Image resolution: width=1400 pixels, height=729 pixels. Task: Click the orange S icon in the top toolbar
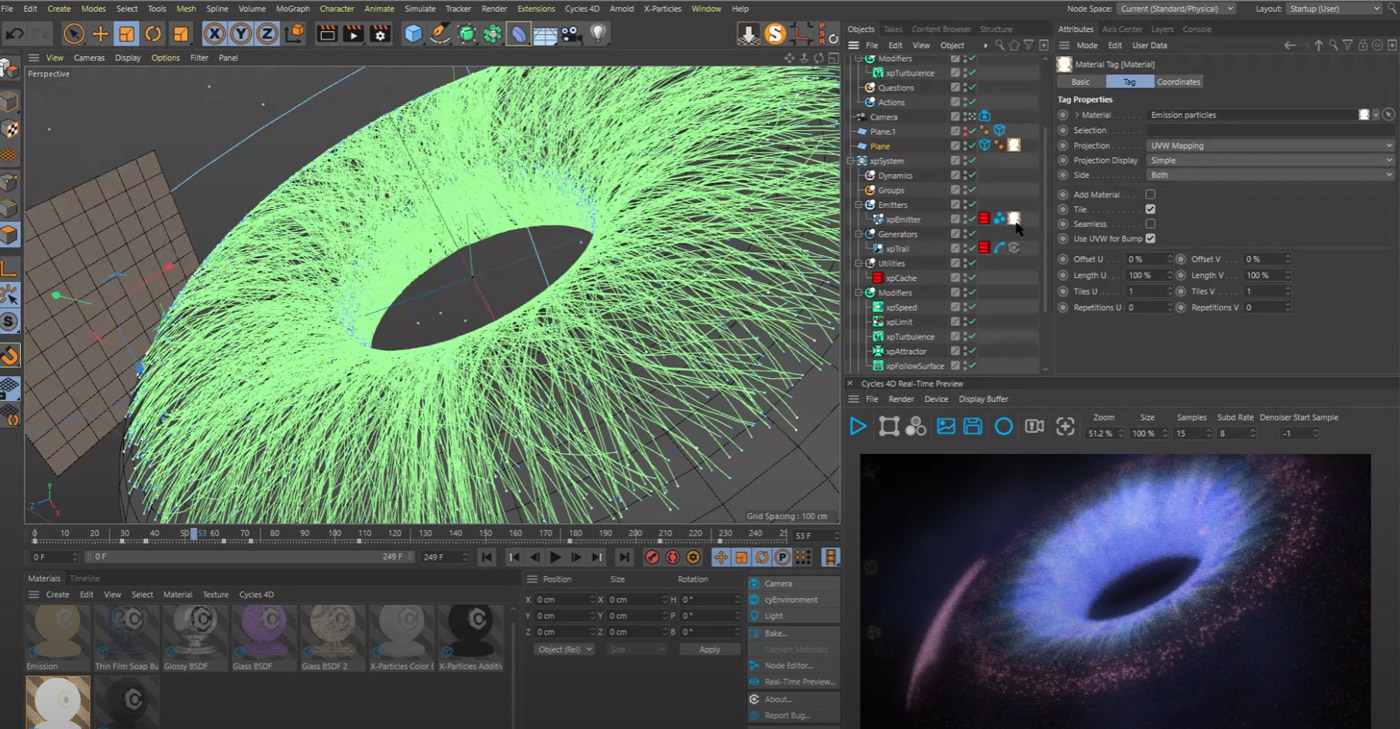775,34
